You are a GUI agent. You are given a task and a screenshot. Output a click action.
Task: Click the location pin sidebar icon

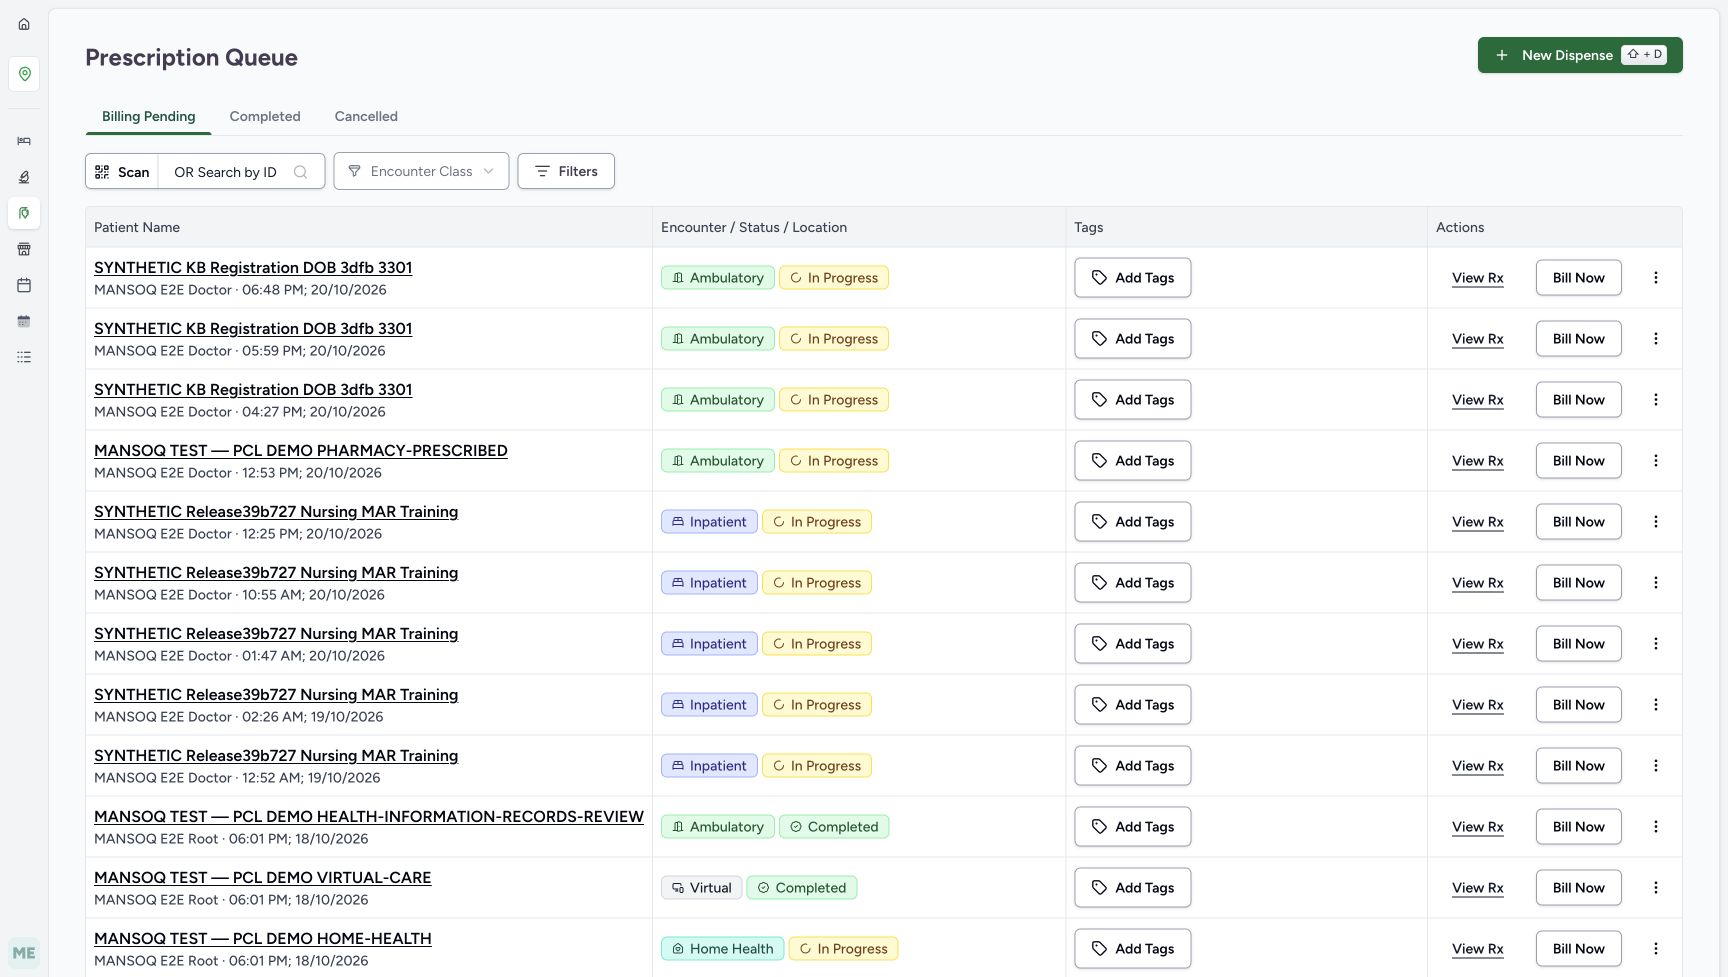pyautogui.click(x=24, y=74)
